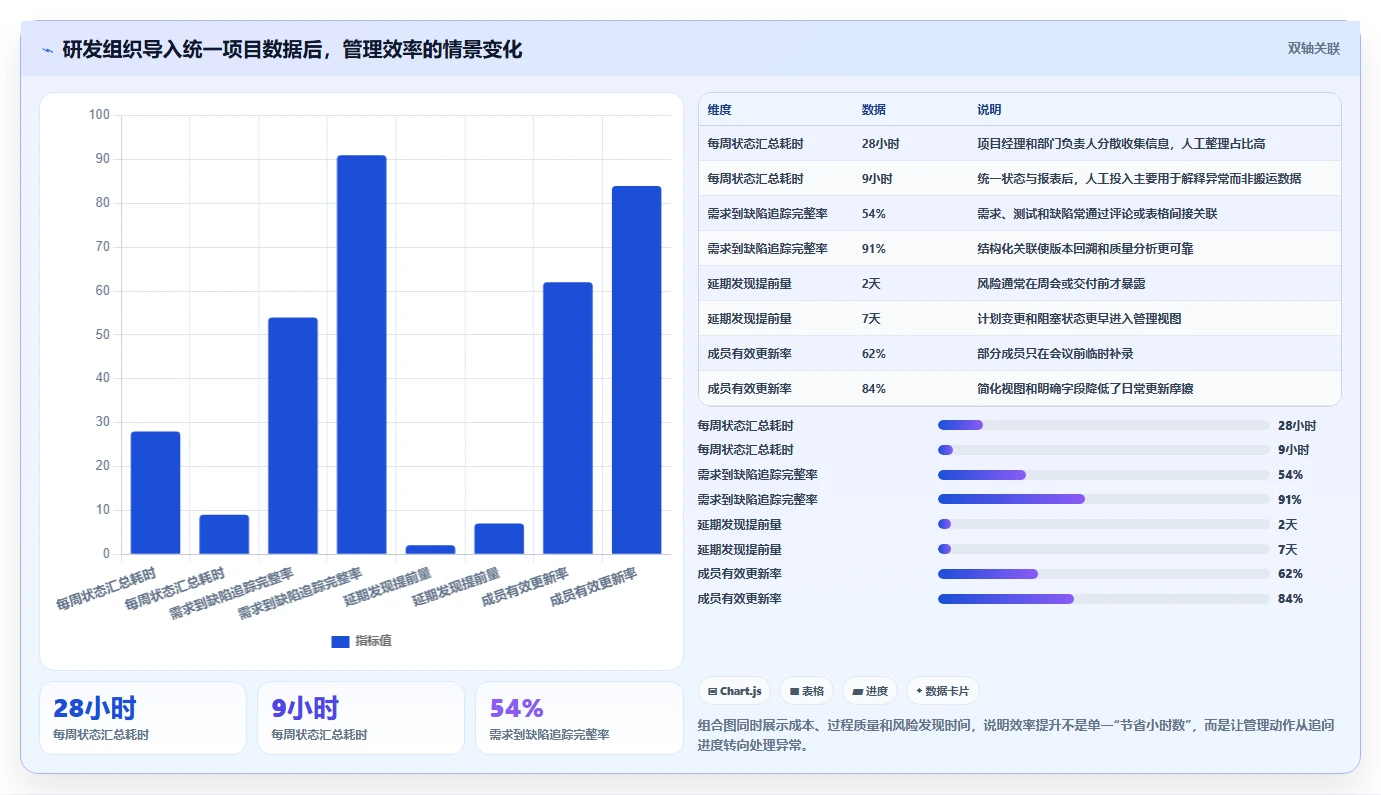Select the 表格 tag chip
The height and width of the screenshot is (795, 1381).
pyautogui.click(x=807, y=691)
